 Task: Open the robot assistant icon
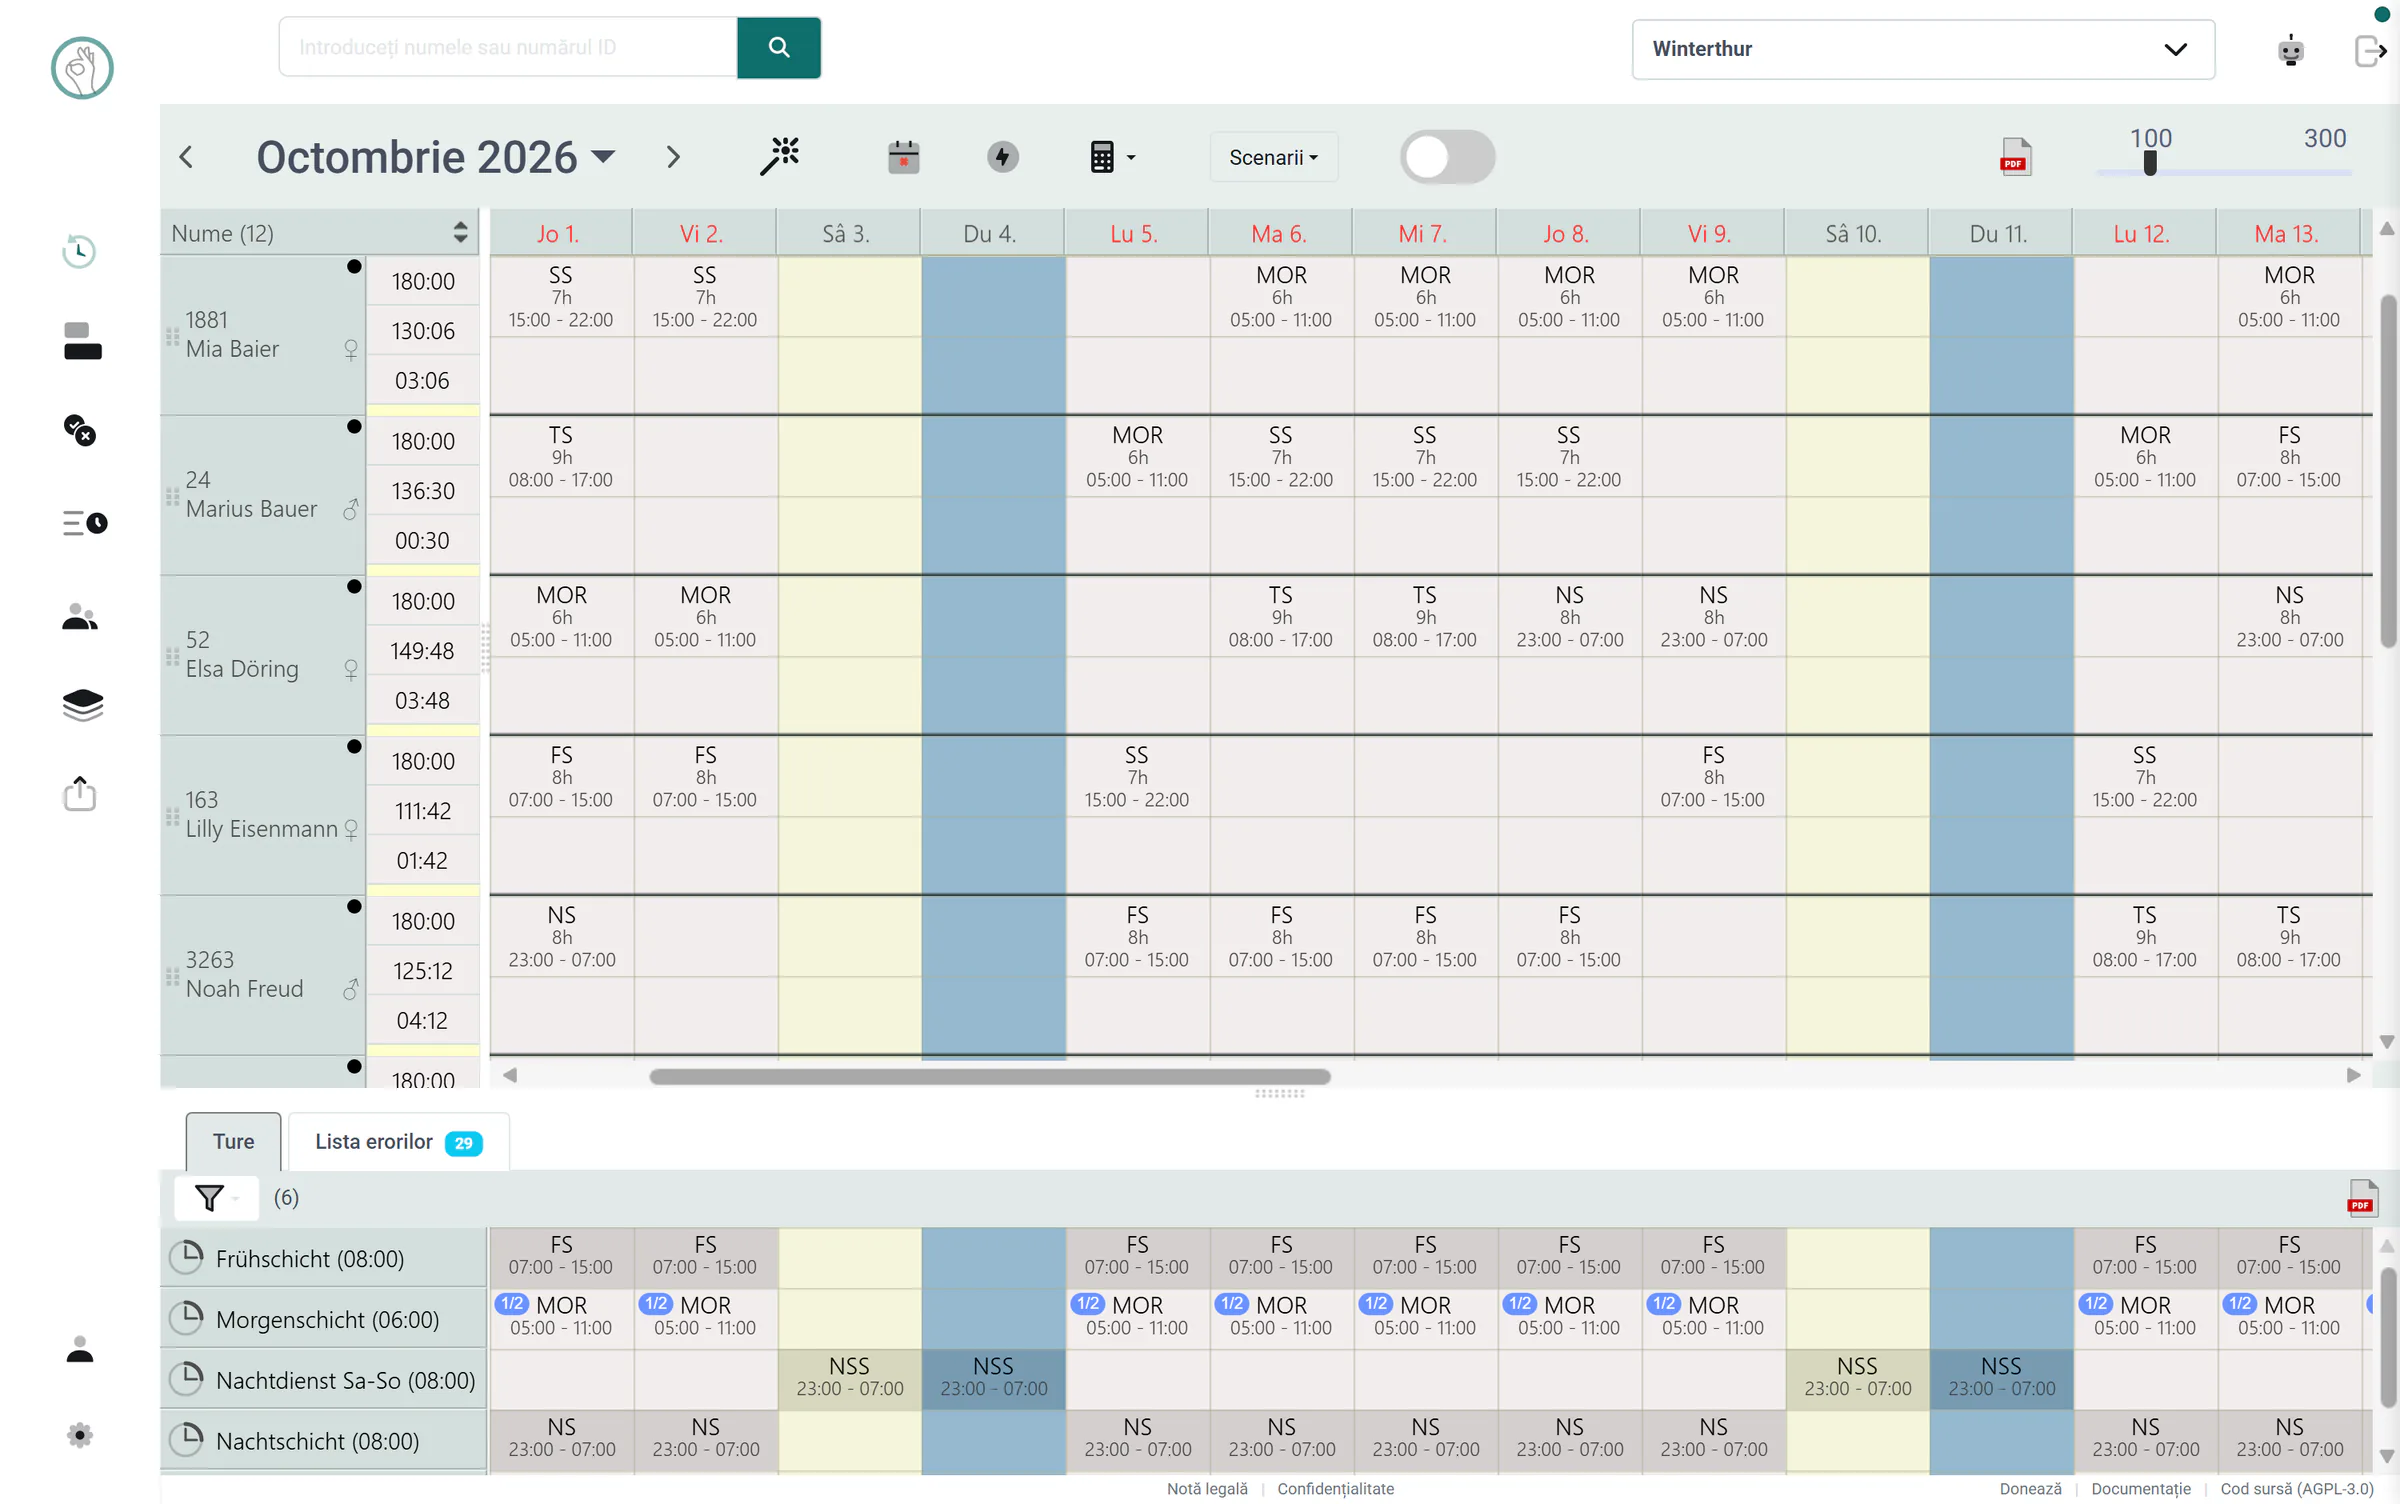2290,49
